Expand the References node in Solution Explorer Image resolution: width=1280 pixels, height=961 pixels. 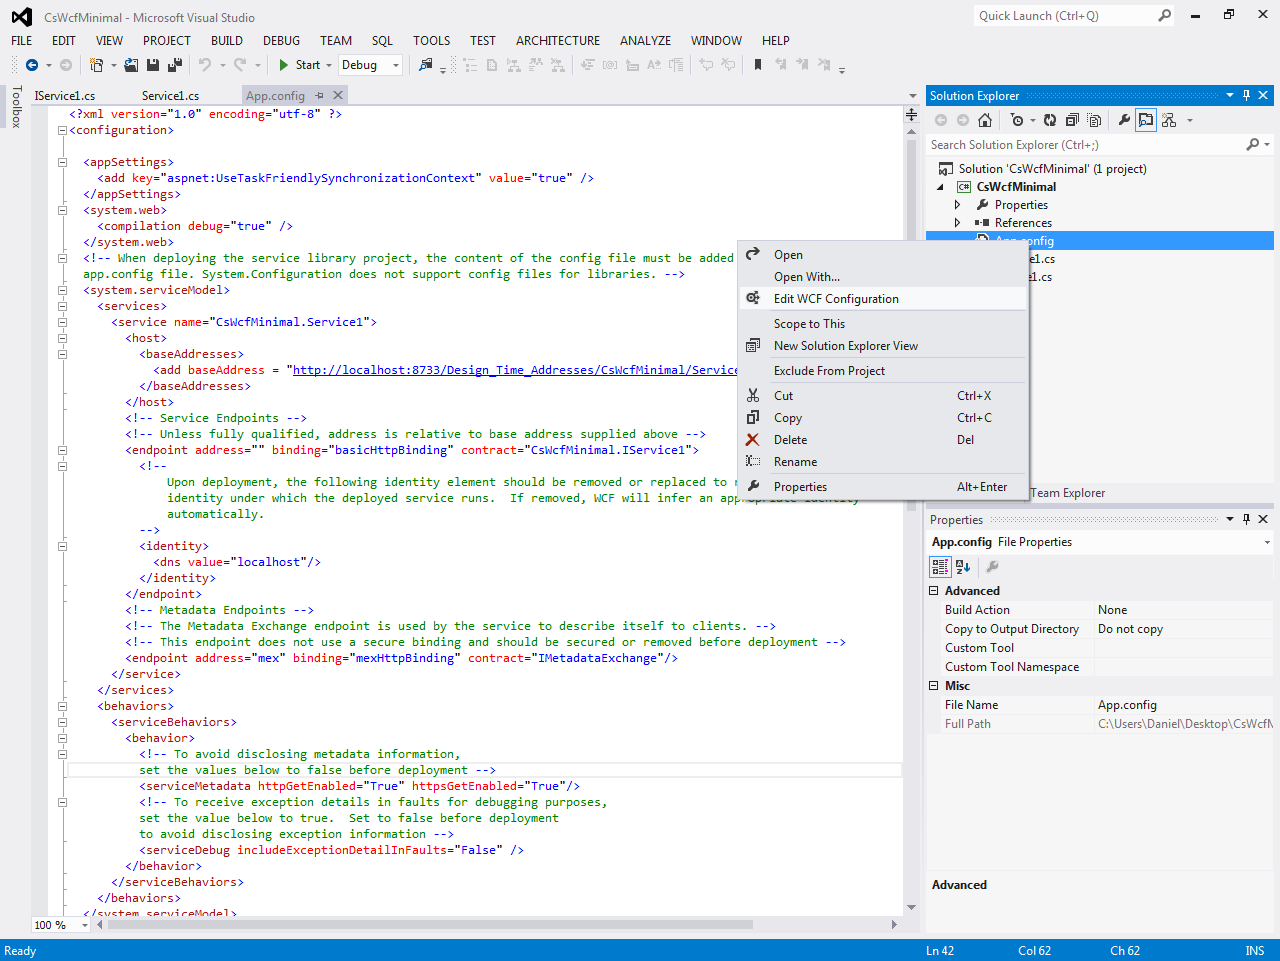tap(957, 222)
